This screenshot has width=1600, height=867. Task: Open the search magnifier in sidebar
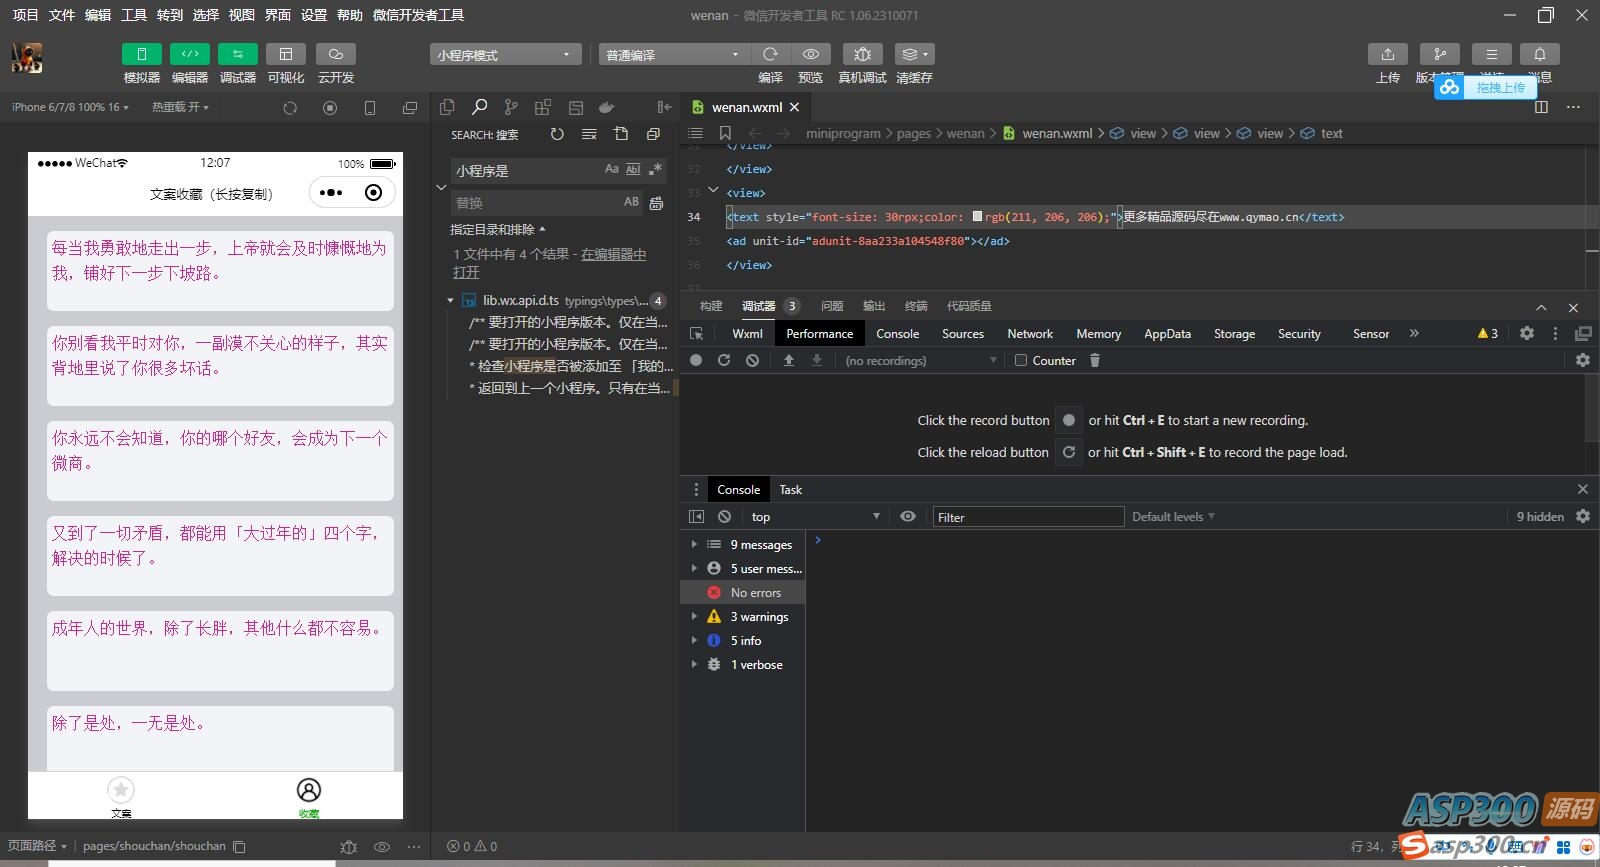[480, 107]
